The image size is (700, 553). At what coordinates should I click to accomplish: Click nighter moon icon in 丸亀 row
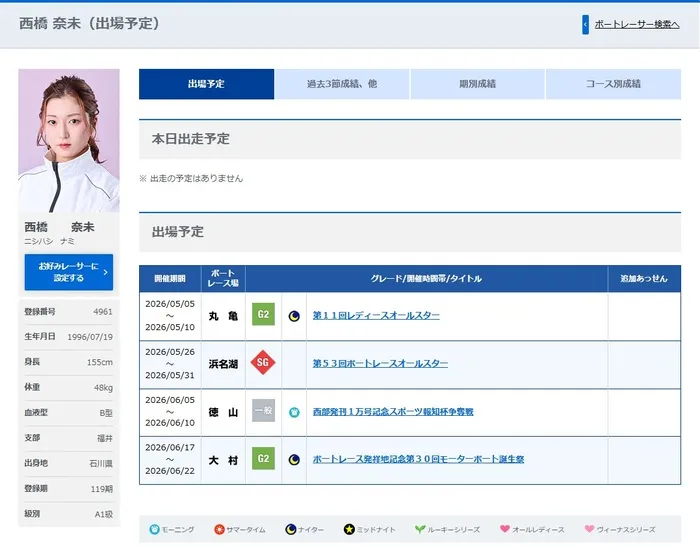coord(294,316)
